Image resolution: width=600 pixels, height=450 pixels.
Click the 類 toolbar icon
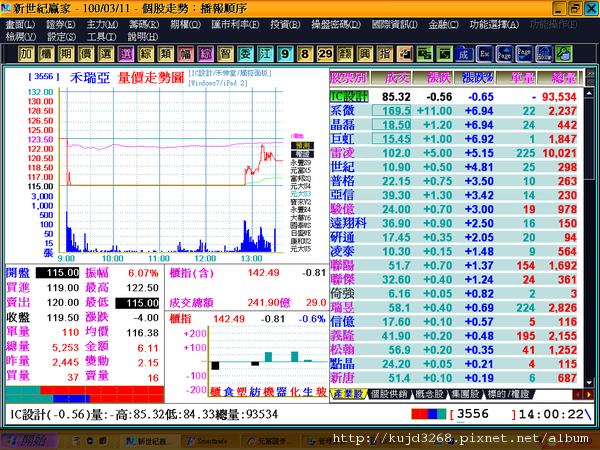pos(165,54)
